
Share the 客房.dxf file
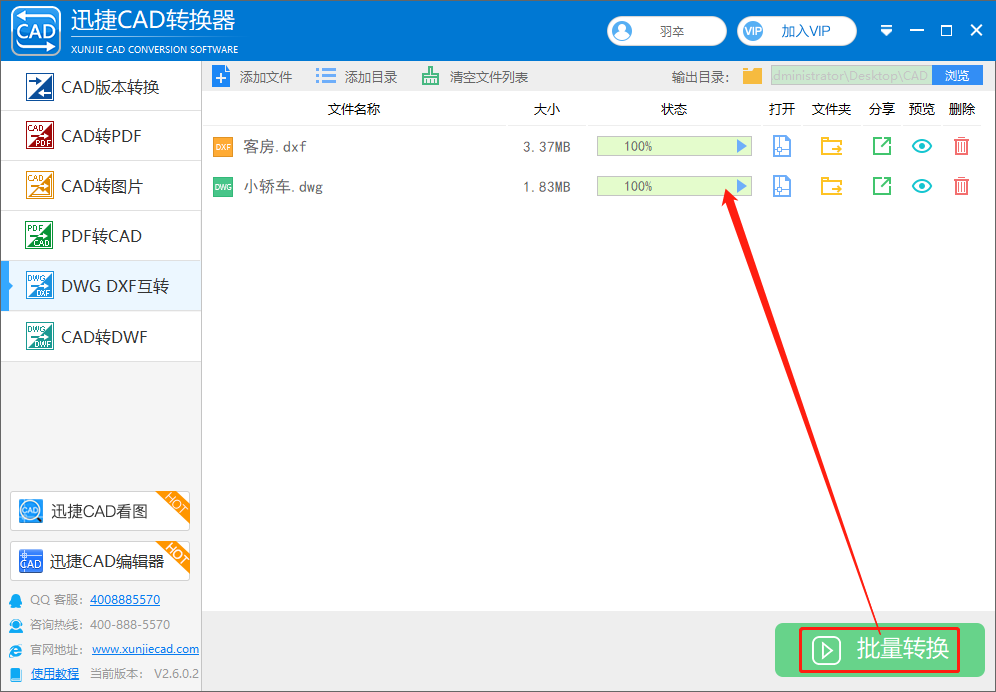tap(882, 146)
